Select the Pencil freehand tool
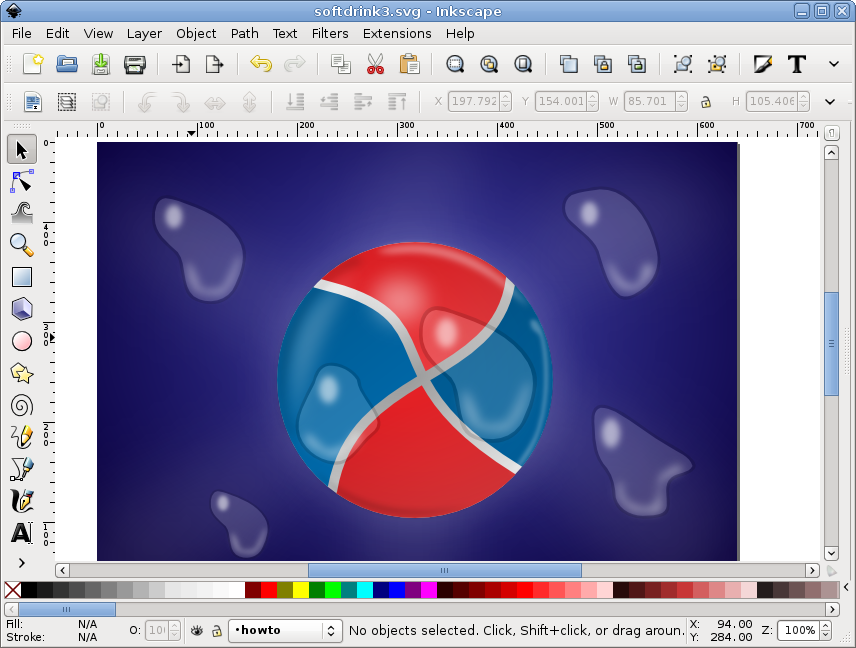Screen dimensions: 856x648 [x=22, y=437]
